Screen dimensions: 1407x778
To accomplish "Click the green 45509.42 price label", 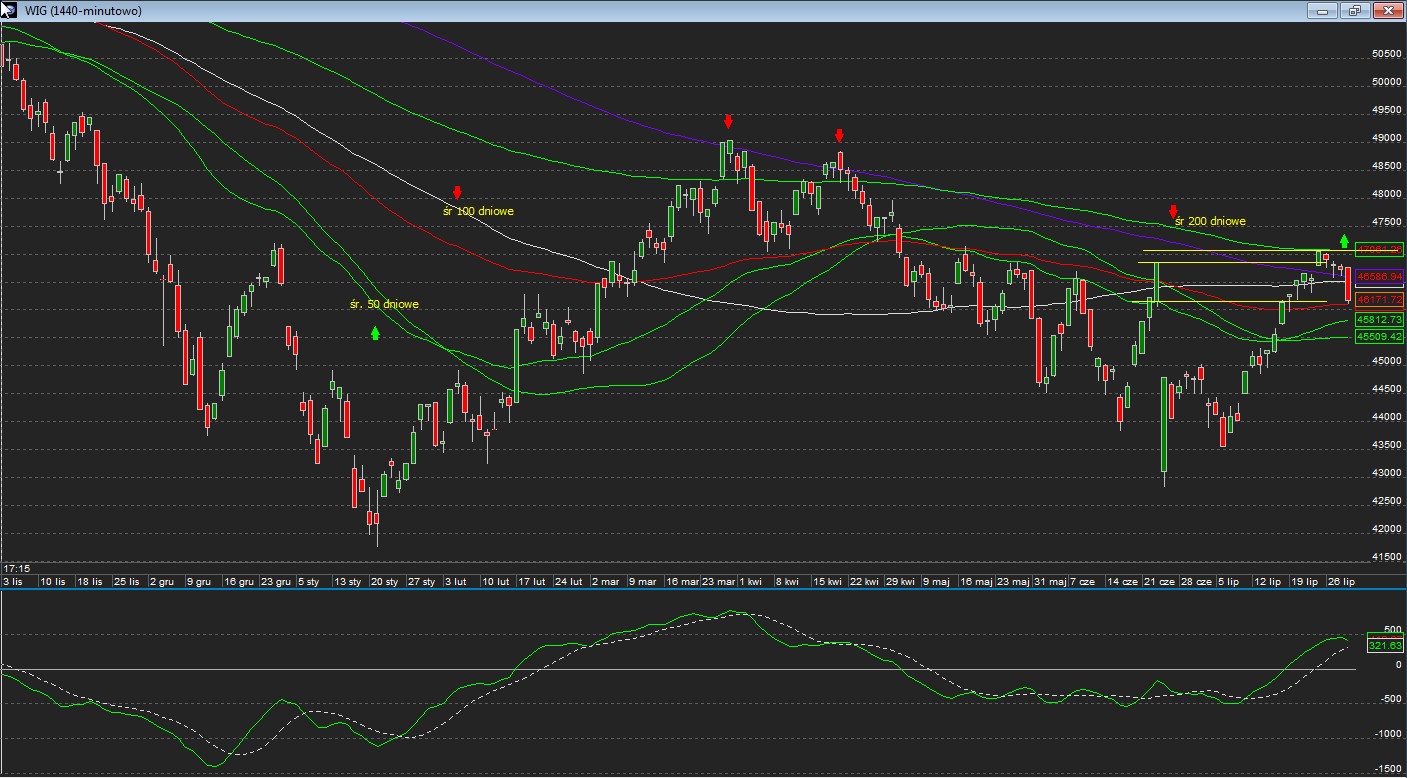I will coord(1380,337).
